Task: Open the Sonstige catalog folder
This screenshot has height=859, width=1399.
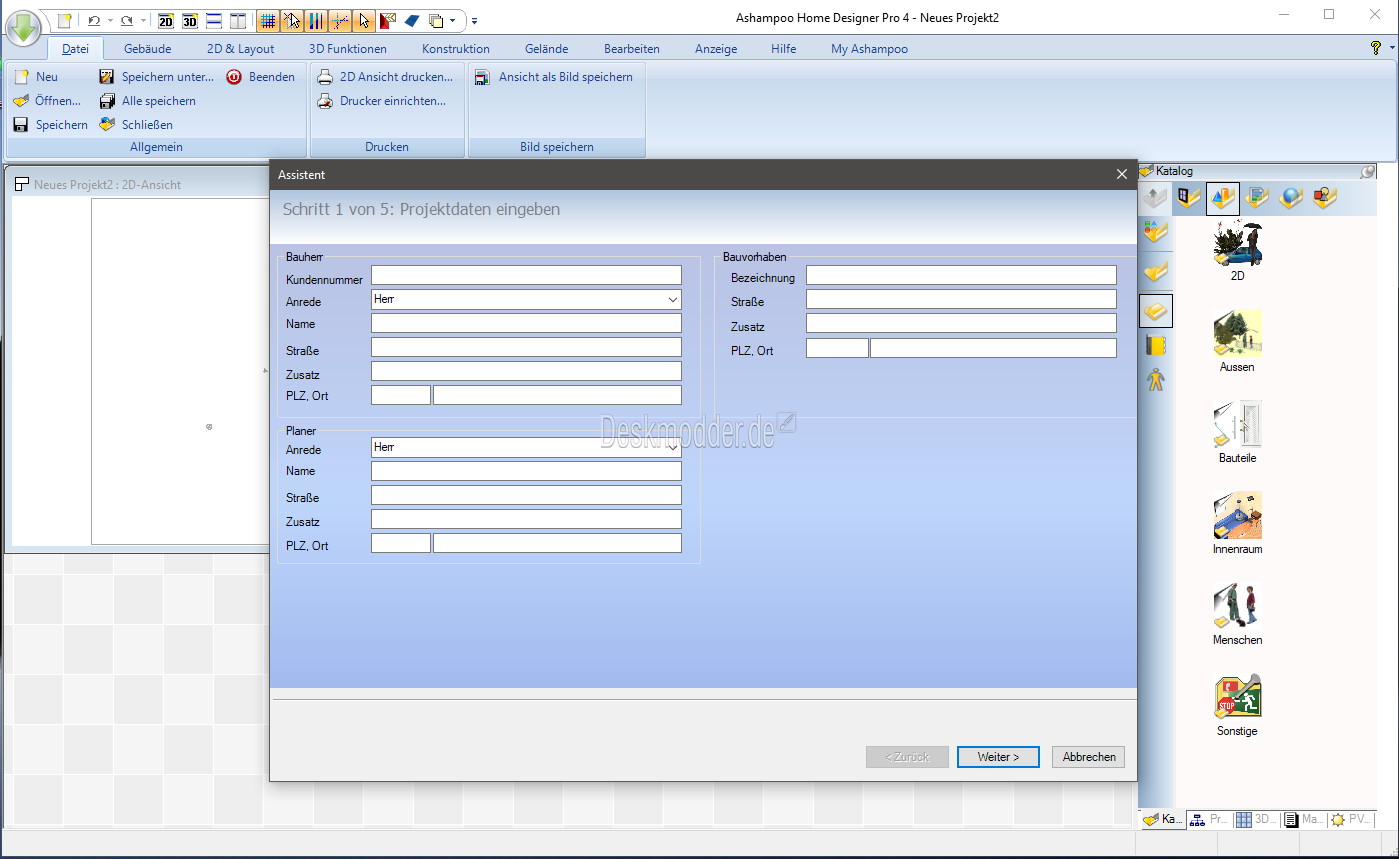Action: coord(1237,705)
